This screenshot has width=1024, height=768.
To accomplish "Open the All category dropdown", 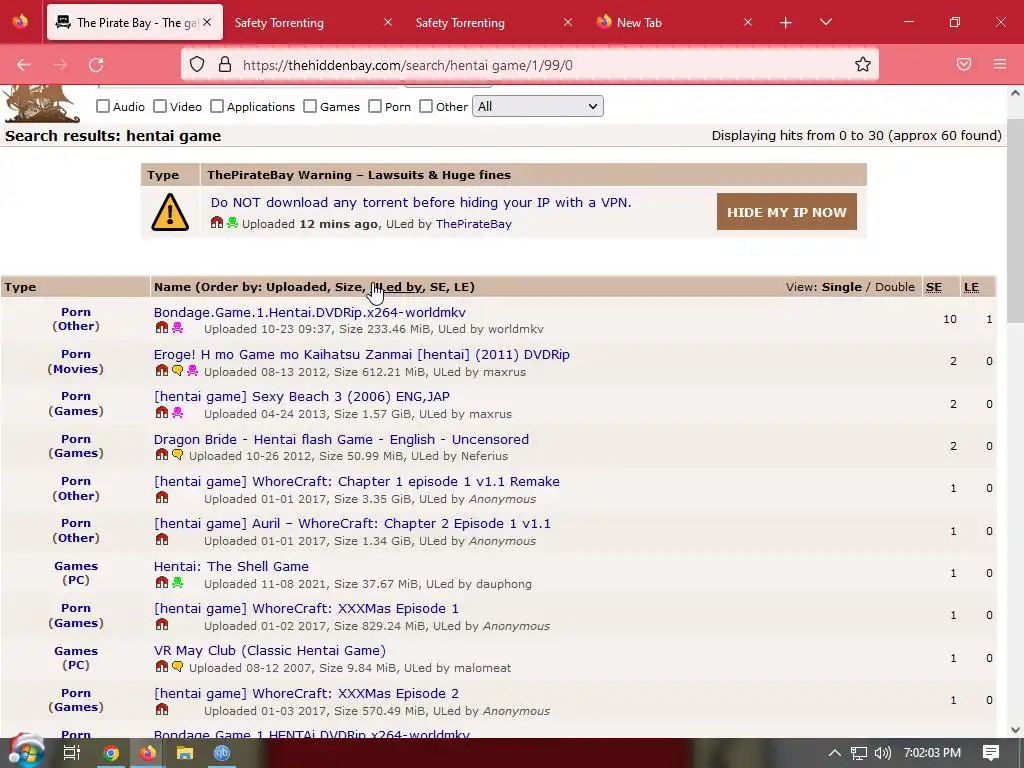I will pos(537,106).
